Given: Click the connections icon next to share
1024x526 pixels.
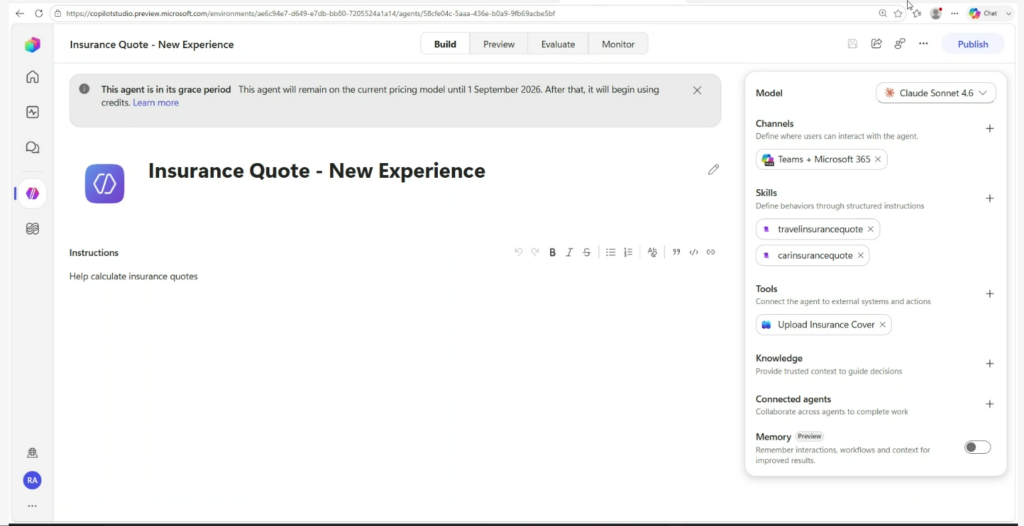Looking at the screenshot, I should [x=900, y=44].
